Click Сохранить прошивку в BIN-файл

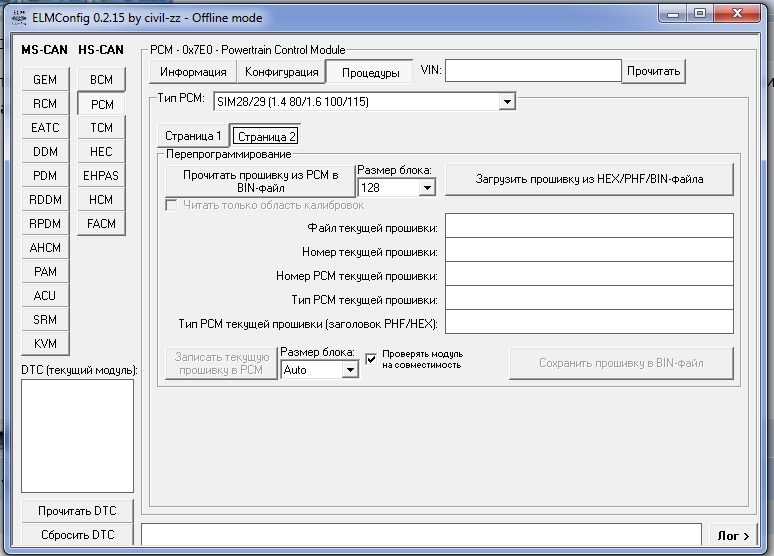tap(621, 363)
